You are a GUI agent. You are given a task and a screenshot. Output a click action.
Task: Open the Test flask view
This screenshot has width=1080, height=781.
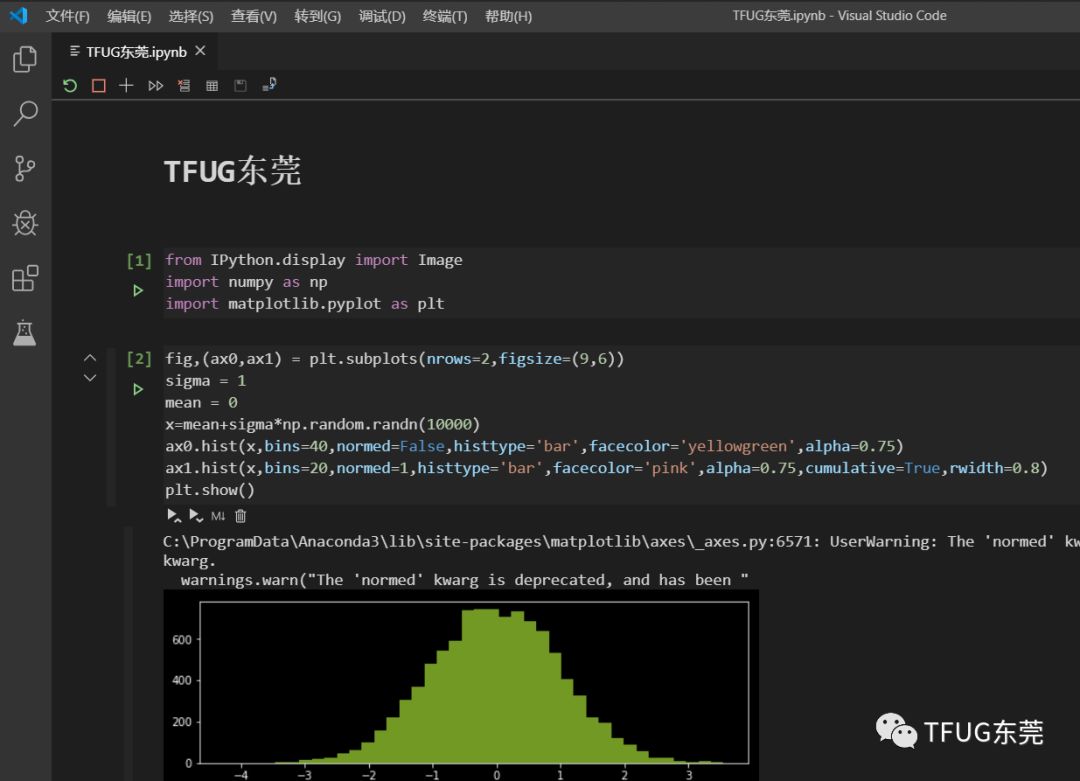pos(25,333)
